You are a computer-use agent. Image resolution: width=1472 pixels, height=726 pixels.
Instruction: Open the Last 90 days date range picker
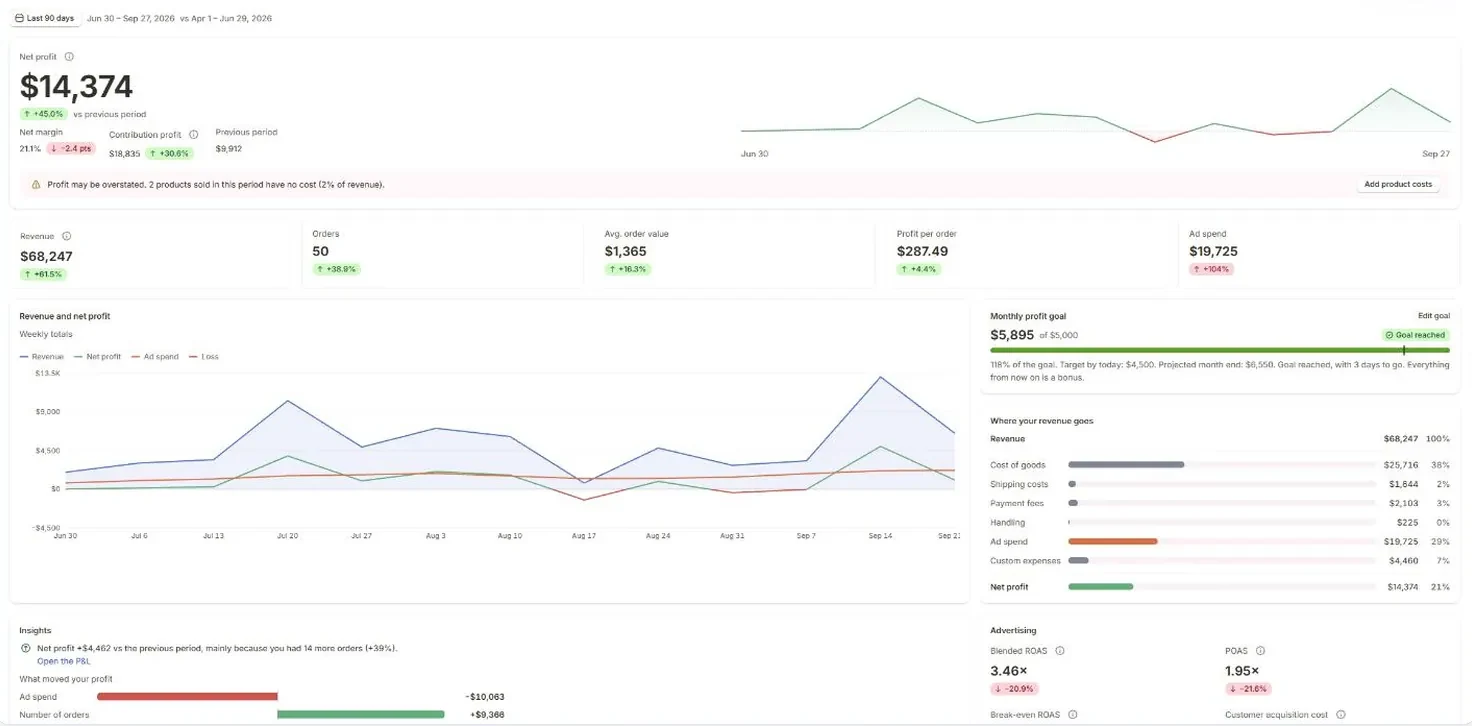click(x=45, y=18)
